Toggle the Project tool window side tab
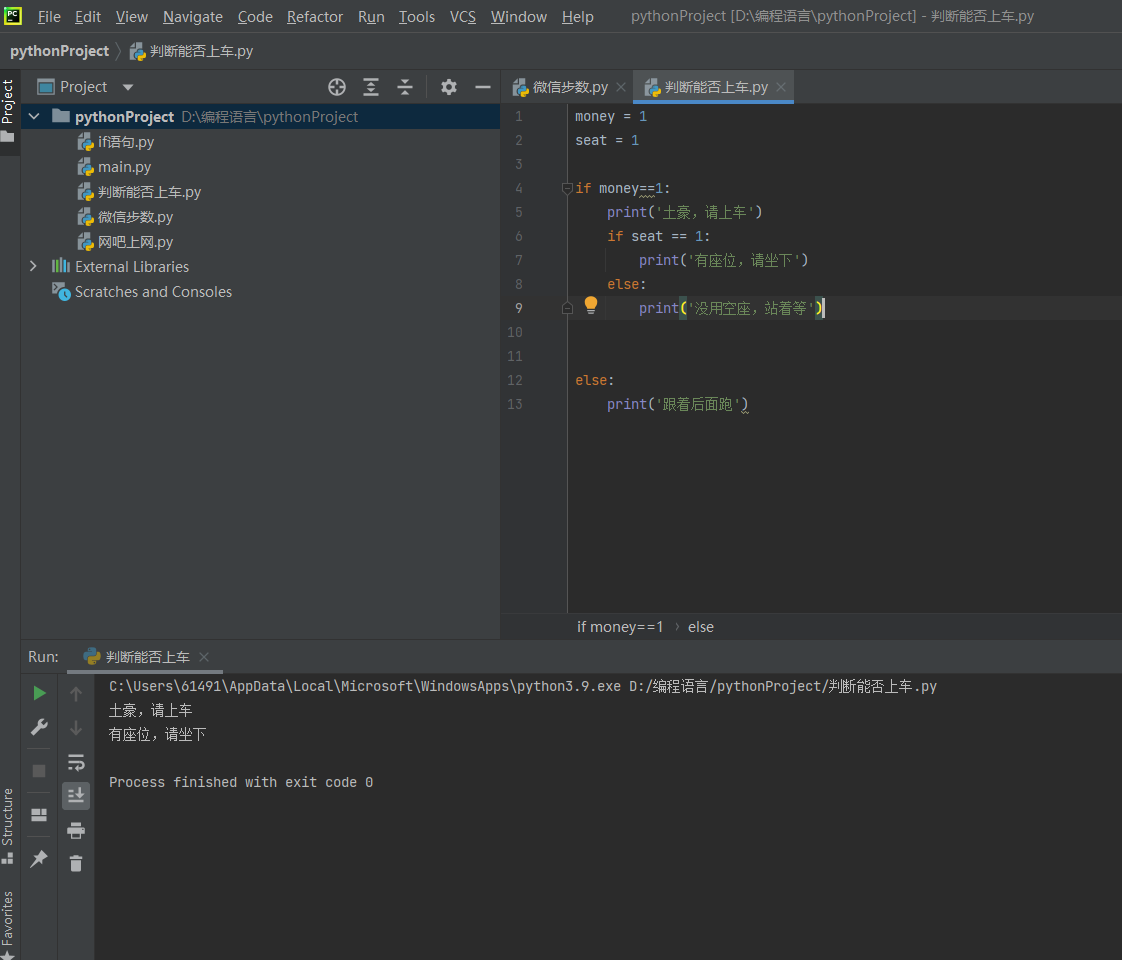The height and width of the screenshot is (960, 1122). click(8, 109)
